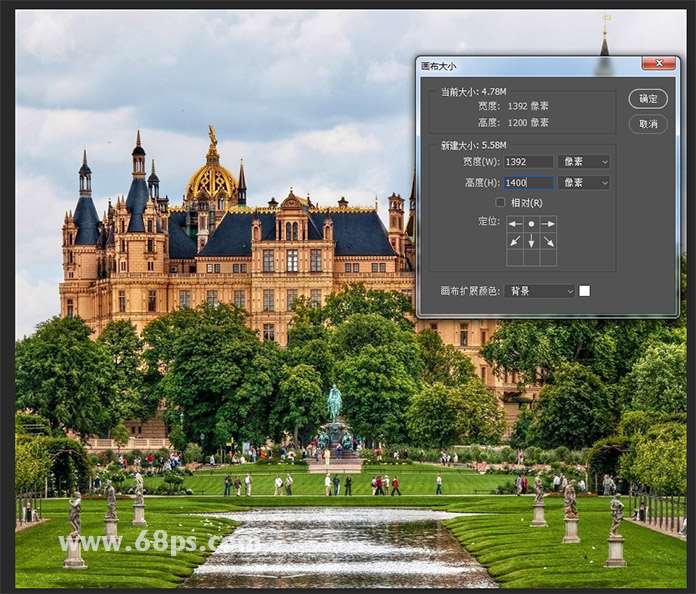Click the 画布扩展颜色: label
696x594 pixels.
[470, 291]
